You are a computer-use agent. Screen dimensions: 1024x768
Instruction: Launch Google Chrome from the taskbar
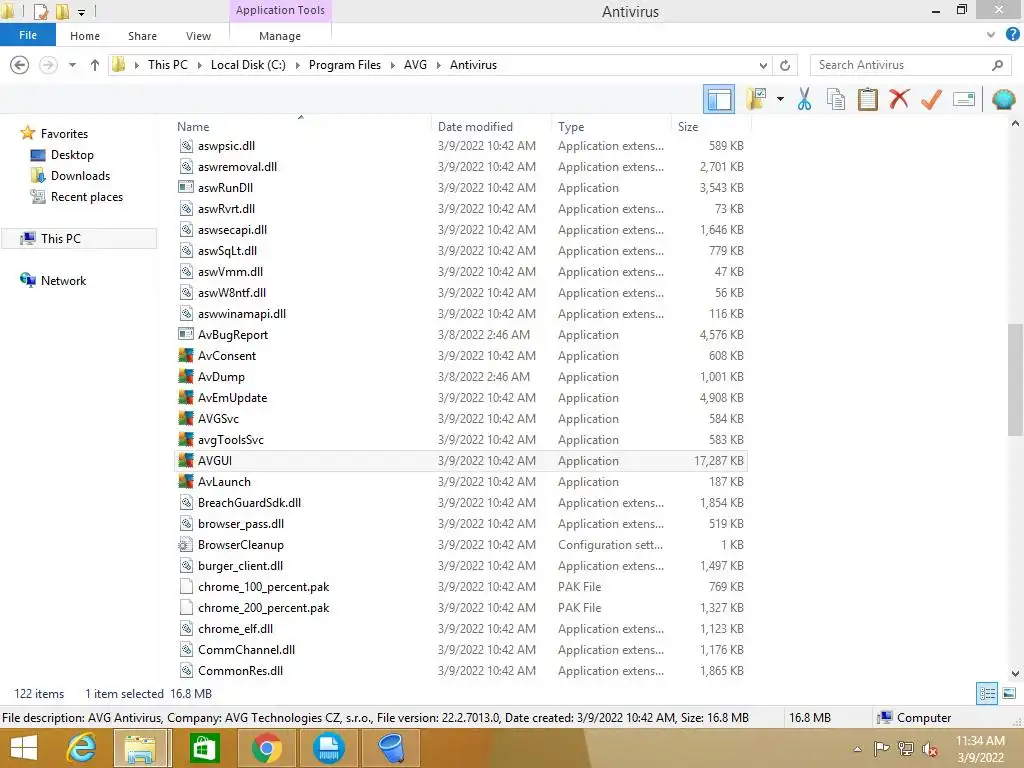point(266,748)
